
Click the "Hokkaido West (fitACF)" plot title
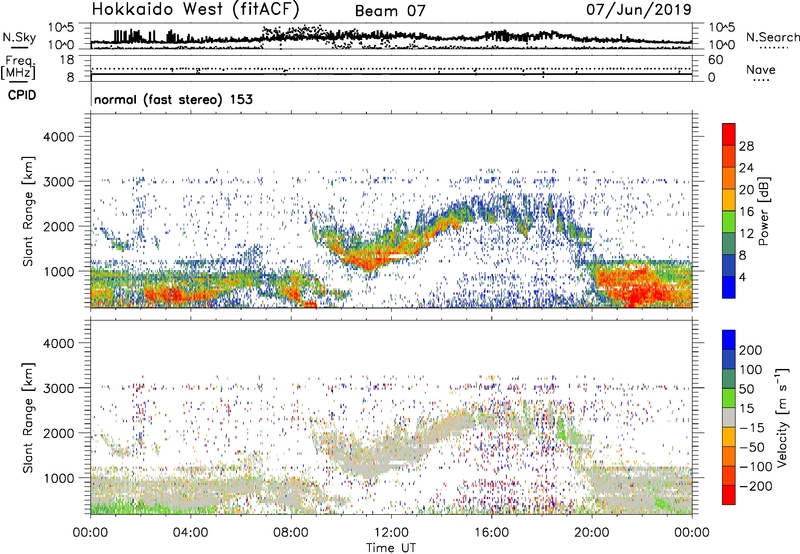coord(195,10)
